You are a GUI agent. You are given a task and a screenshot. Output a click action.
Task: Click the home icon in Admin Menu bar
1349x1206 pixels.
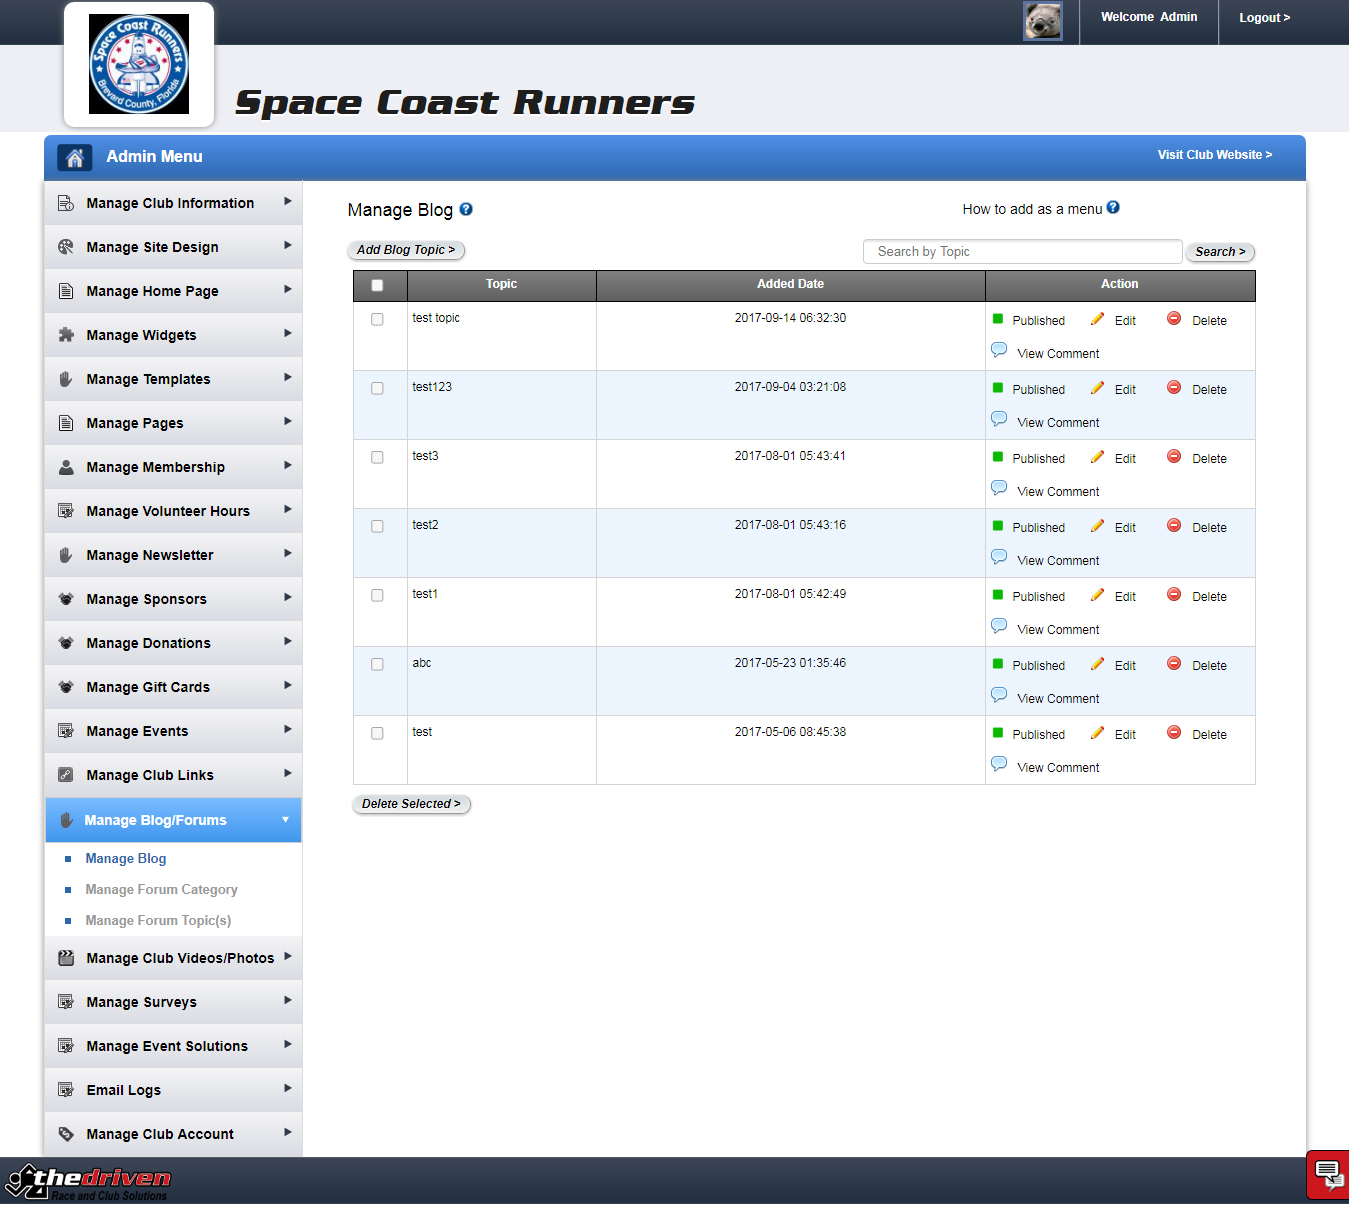point(75,157)
